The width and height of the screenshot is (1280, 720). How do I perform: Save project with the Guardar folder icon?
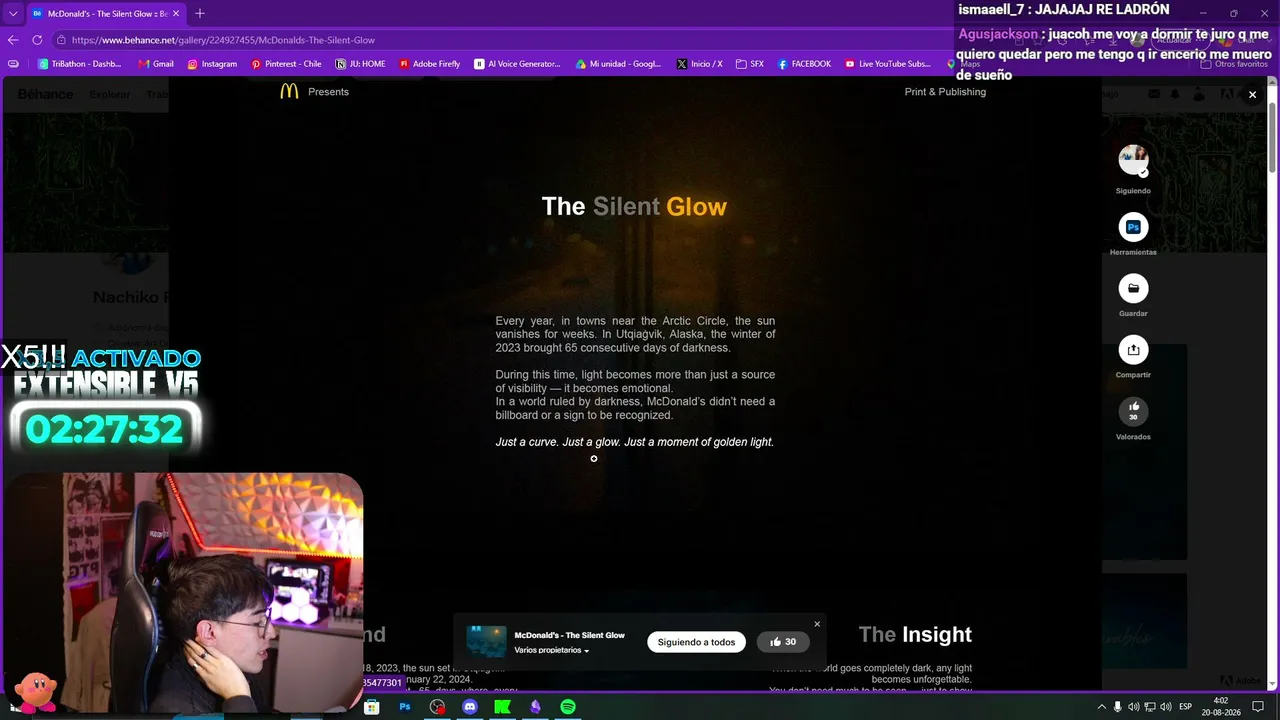pos(1133,289)
